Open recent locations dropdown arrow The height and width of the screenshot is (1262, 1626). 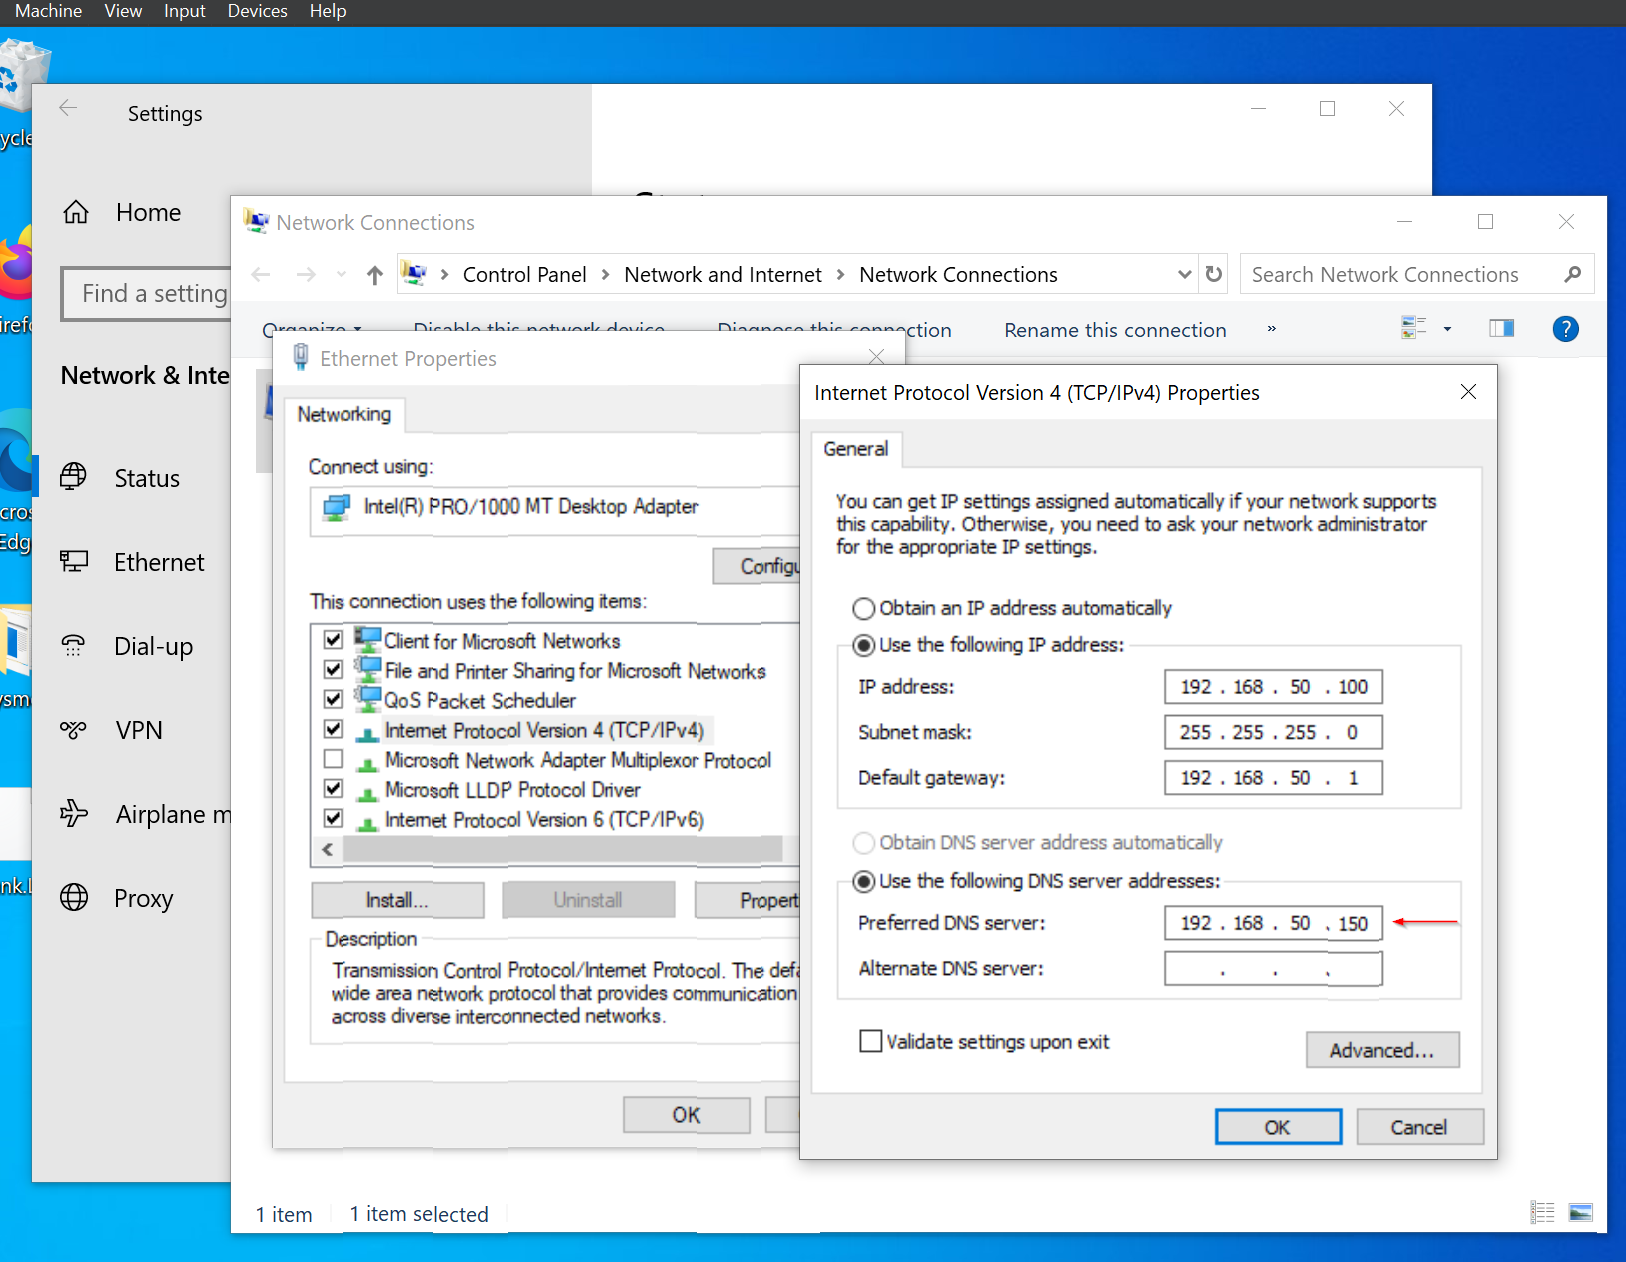(x=341, y=275)
